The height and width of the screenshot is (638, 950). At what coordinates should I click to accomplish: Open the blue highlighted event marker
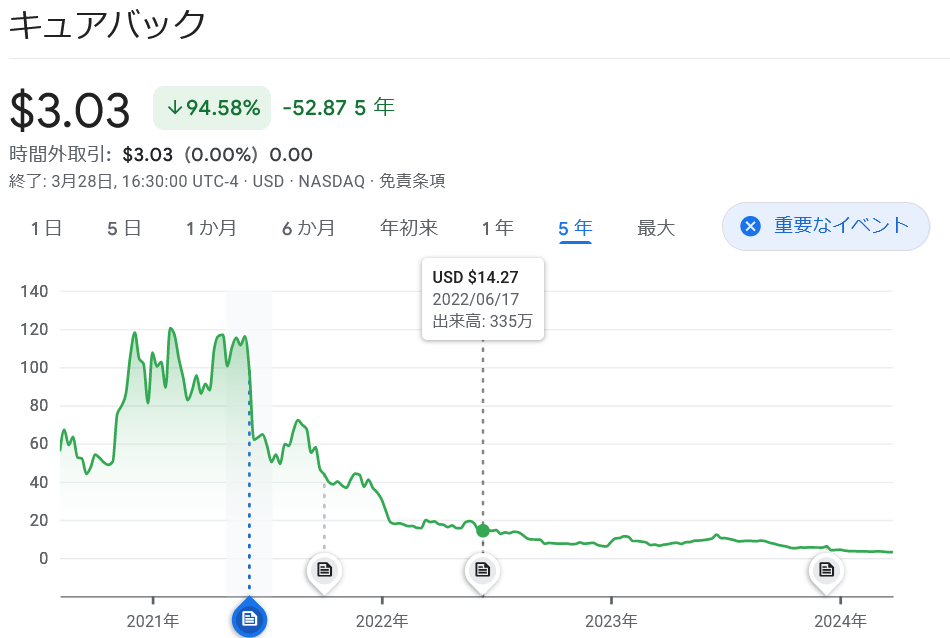coord(249,618)
